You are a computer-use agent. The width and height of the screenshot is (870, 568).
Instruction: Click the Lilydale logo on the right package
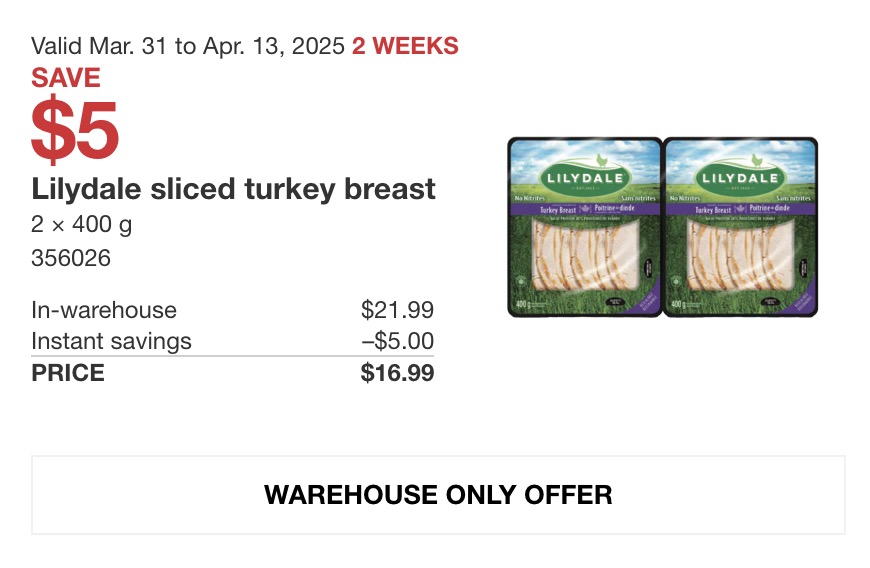click(740, 178)
